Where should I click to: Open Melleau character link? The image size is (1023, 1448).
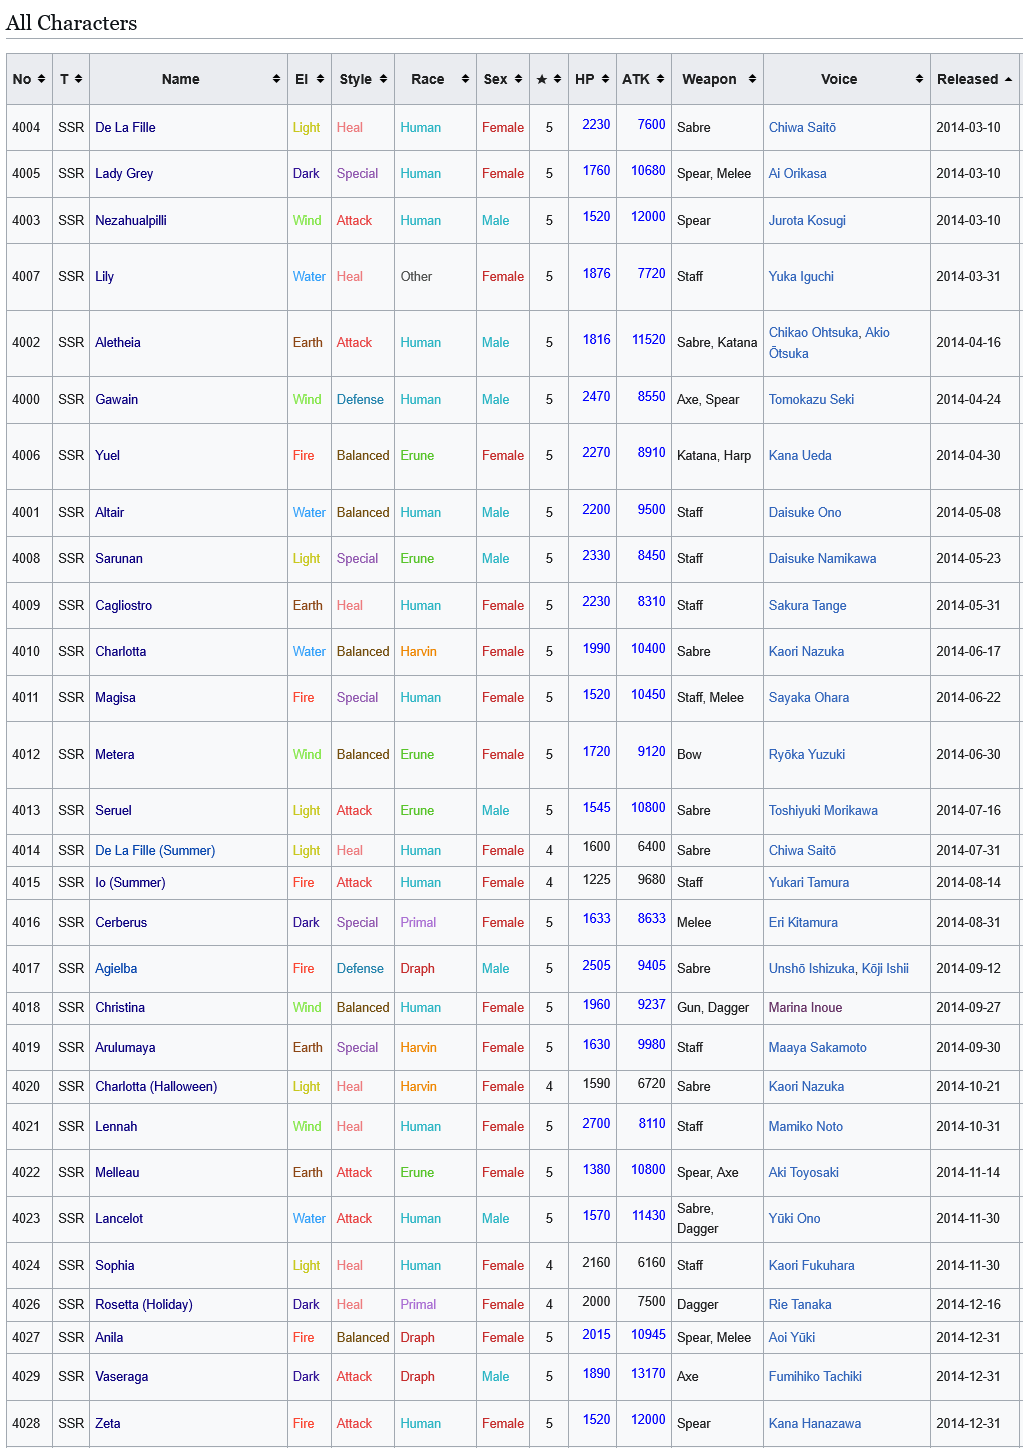pos(117,1172)
